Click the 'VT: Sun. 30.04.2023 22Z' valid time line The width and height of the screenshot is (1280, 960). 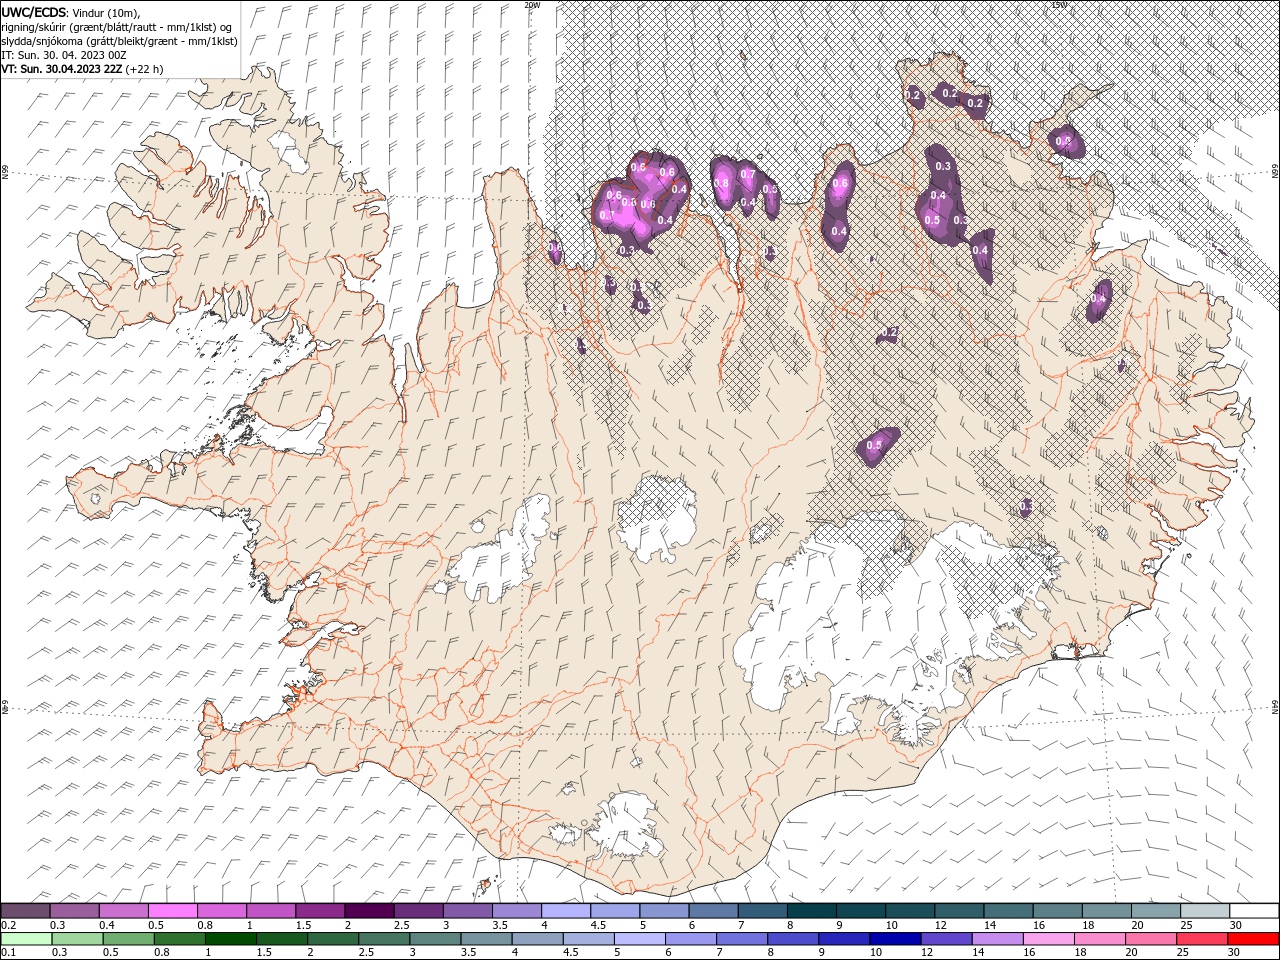pyautogui.click(x=62, y=69)
